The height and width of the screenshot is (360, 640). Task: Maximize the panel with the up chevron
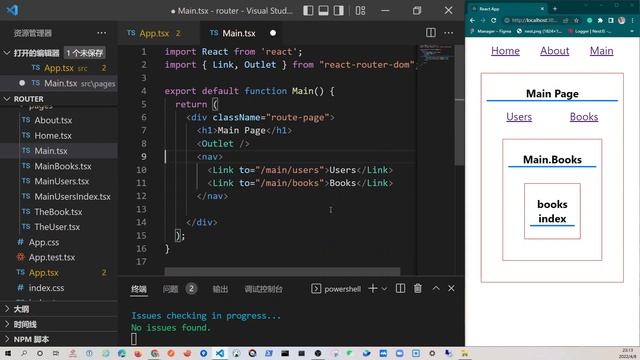436,289
